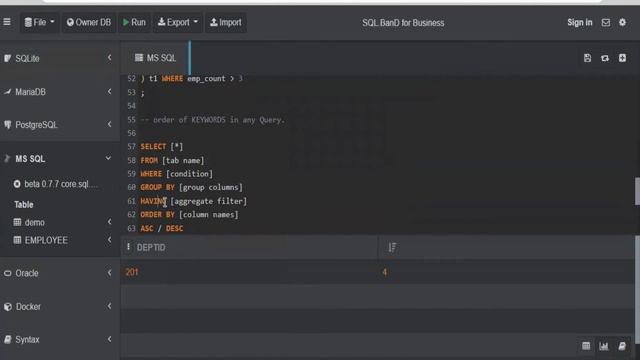Click the MariaDB icon in sidebar
Viewport: 640px width, 360px height.
(7, 92)
